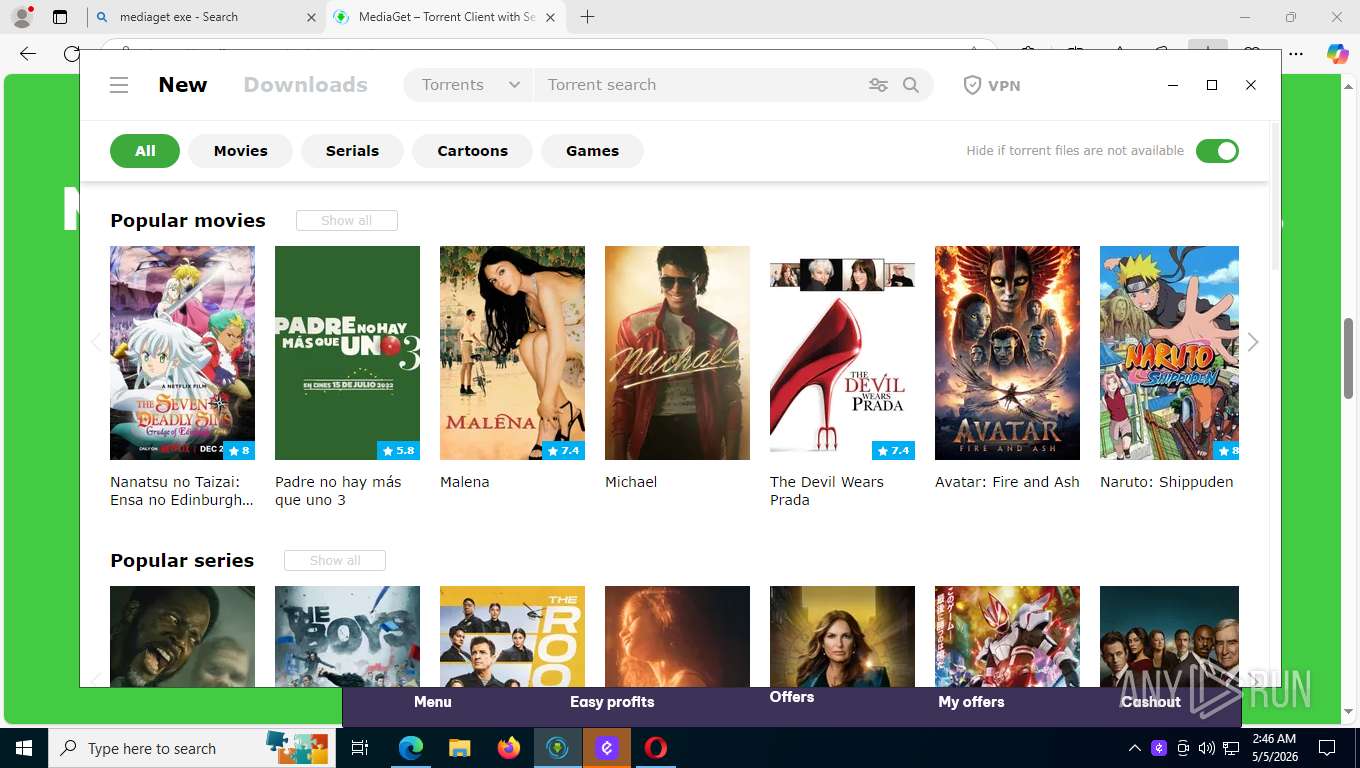Image resolution: width=1360 pixels, height=768 pixels.
Task: Click the Edge browser back arrow
Action: coord(28,54)
